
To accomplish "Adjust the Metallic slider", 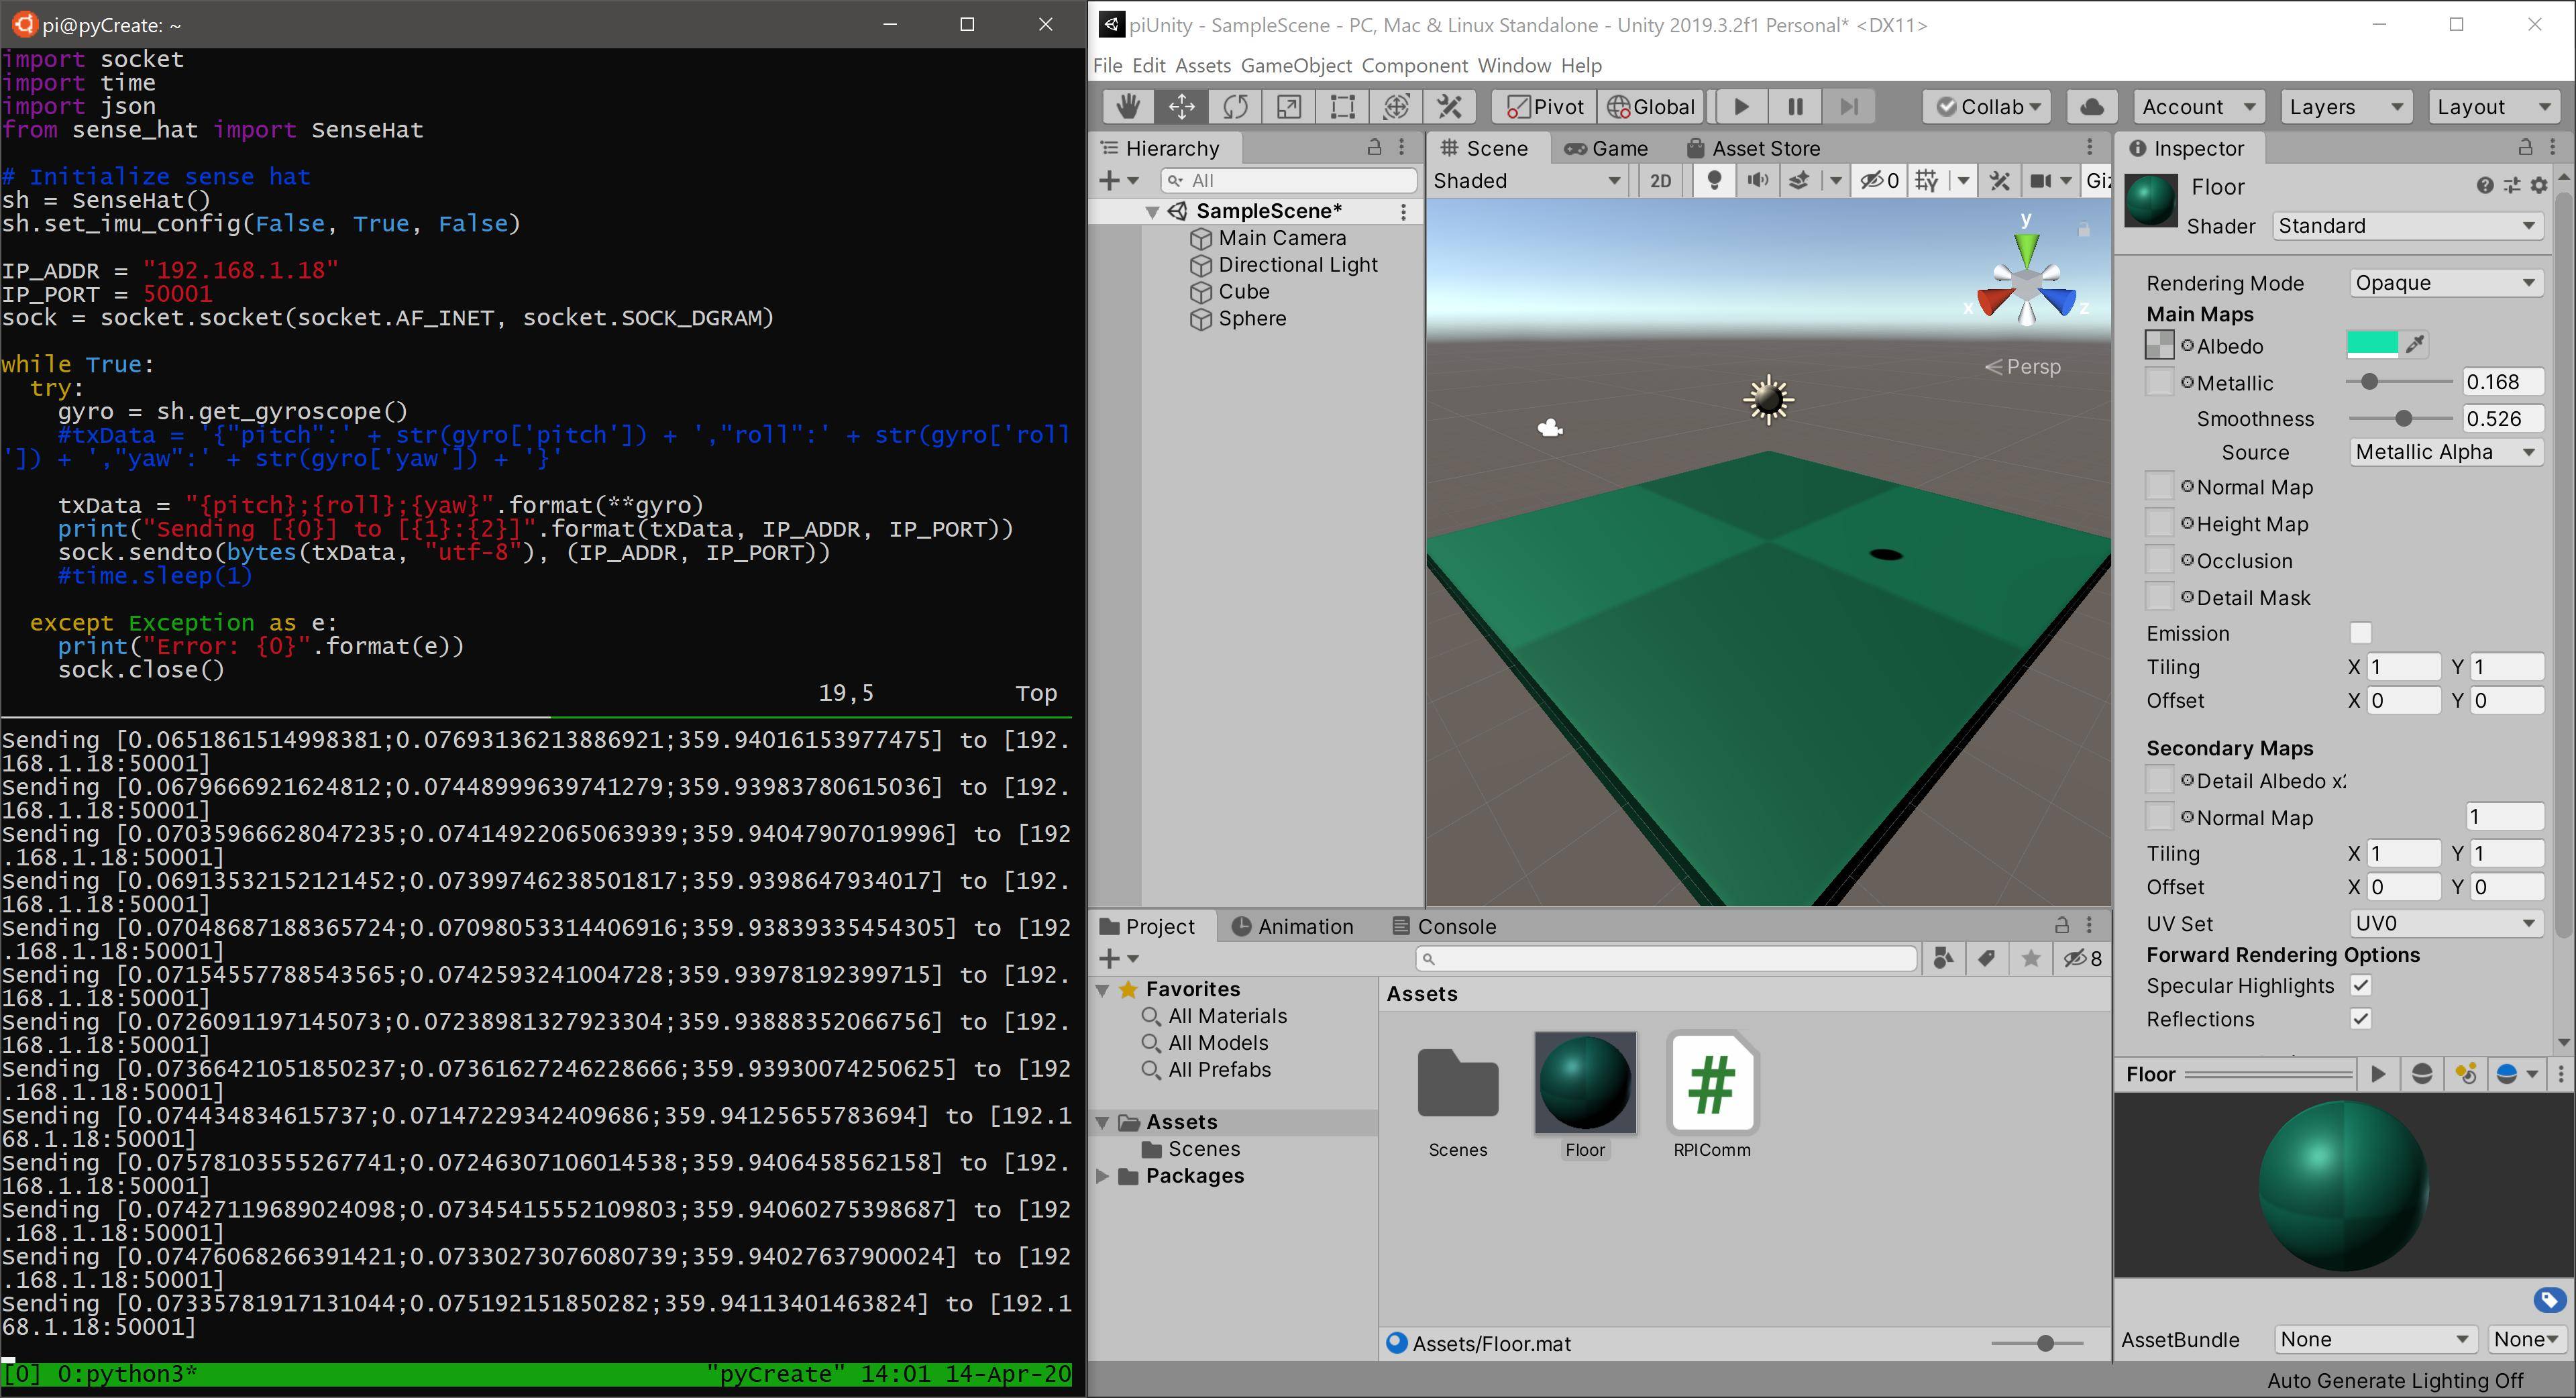I will click(2399, 382).
